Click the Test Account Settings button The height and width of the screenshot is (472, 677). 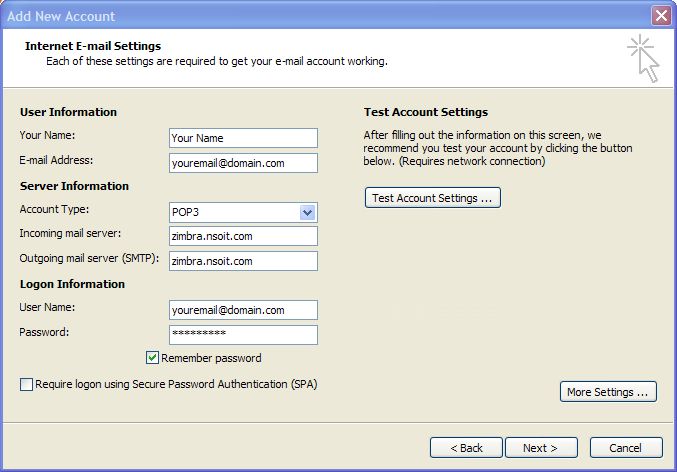coord(433,198)
